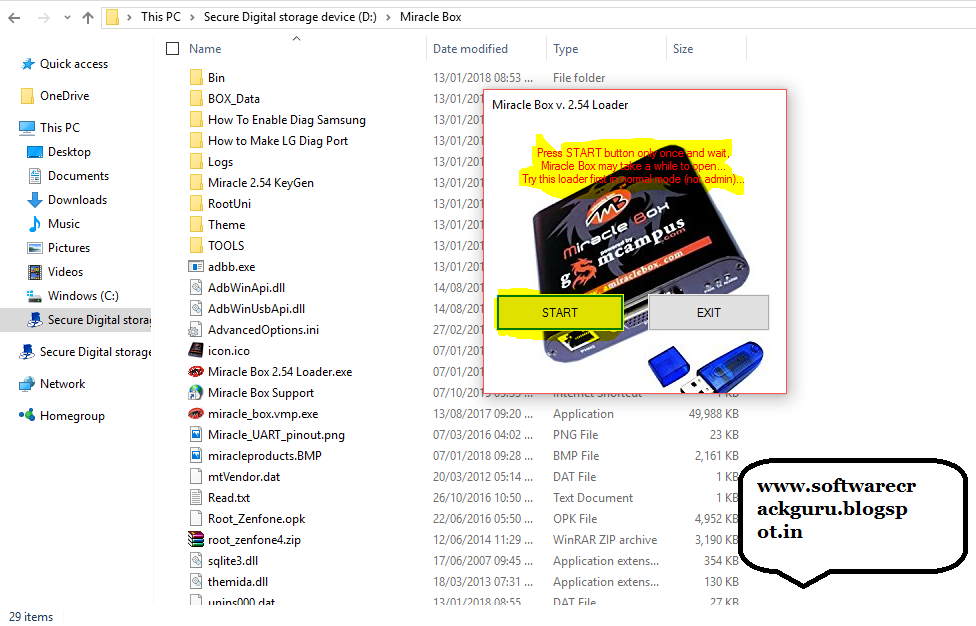Click Secure Digital storage device (D:) breadcrumb

click(x=290, y=17)
